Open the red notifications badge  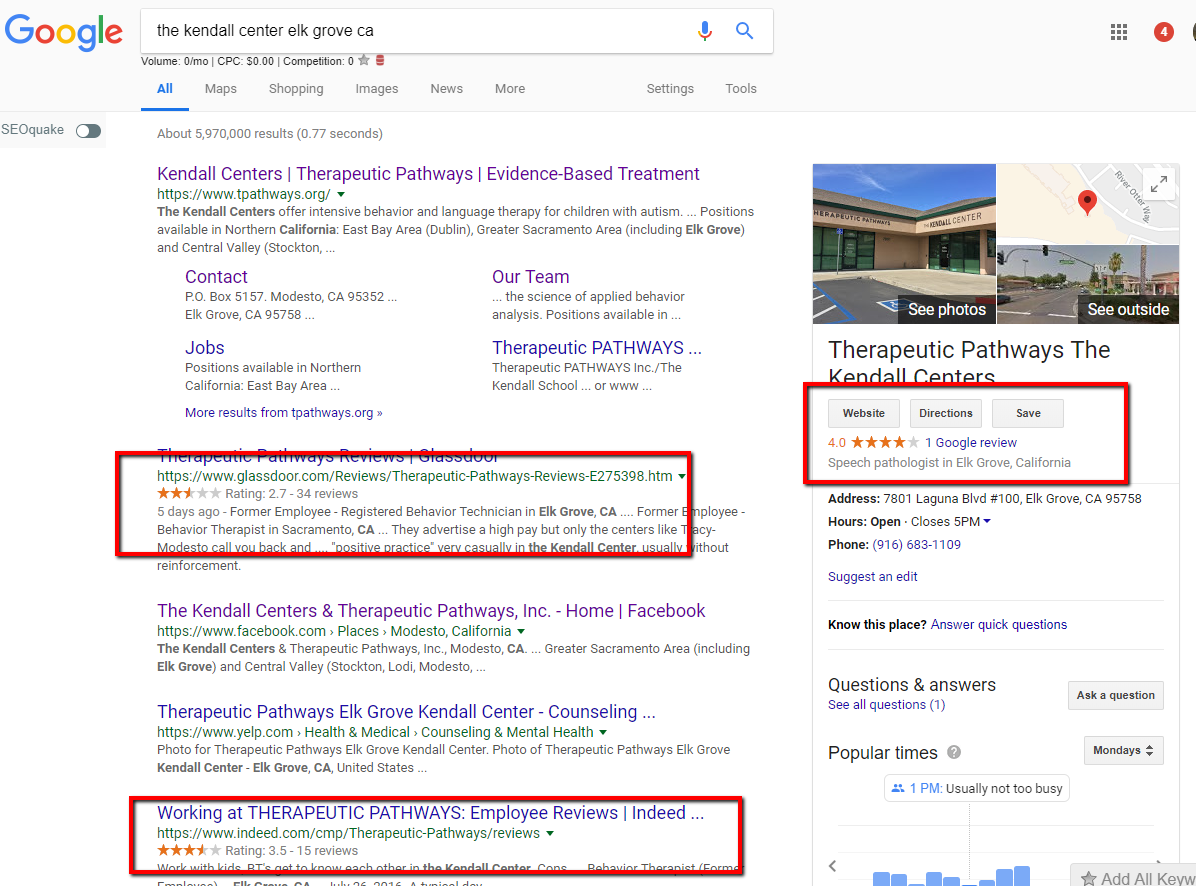pos(1163,32)
